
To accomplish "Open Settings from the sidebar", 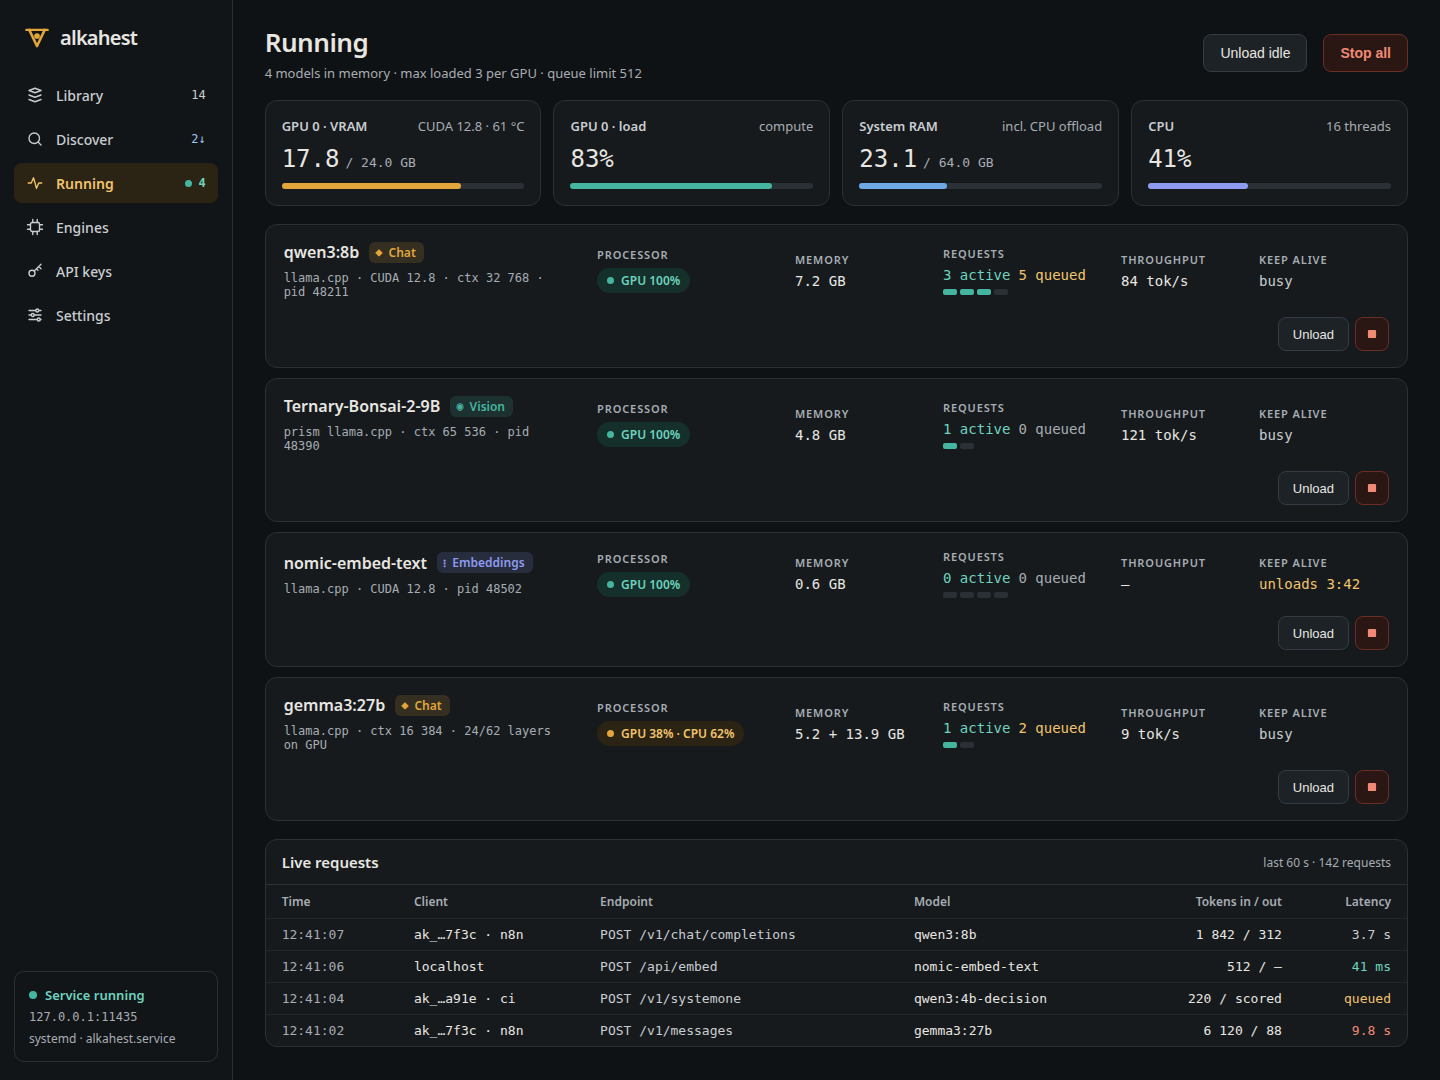I will click(x=116, y=315).
